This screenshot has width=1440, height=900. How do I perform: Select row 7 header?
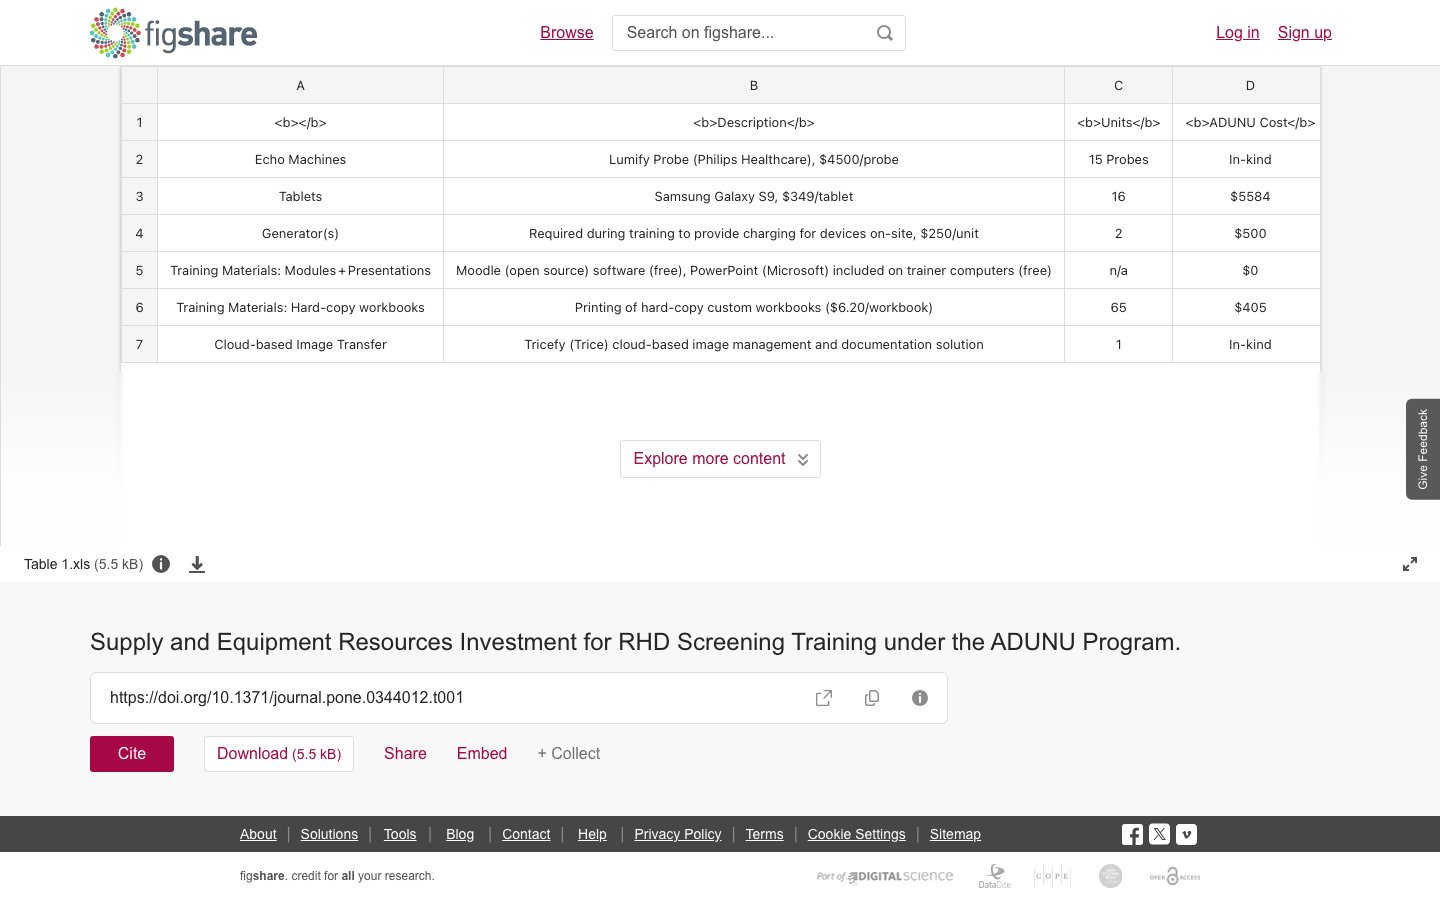click(139, 345)
